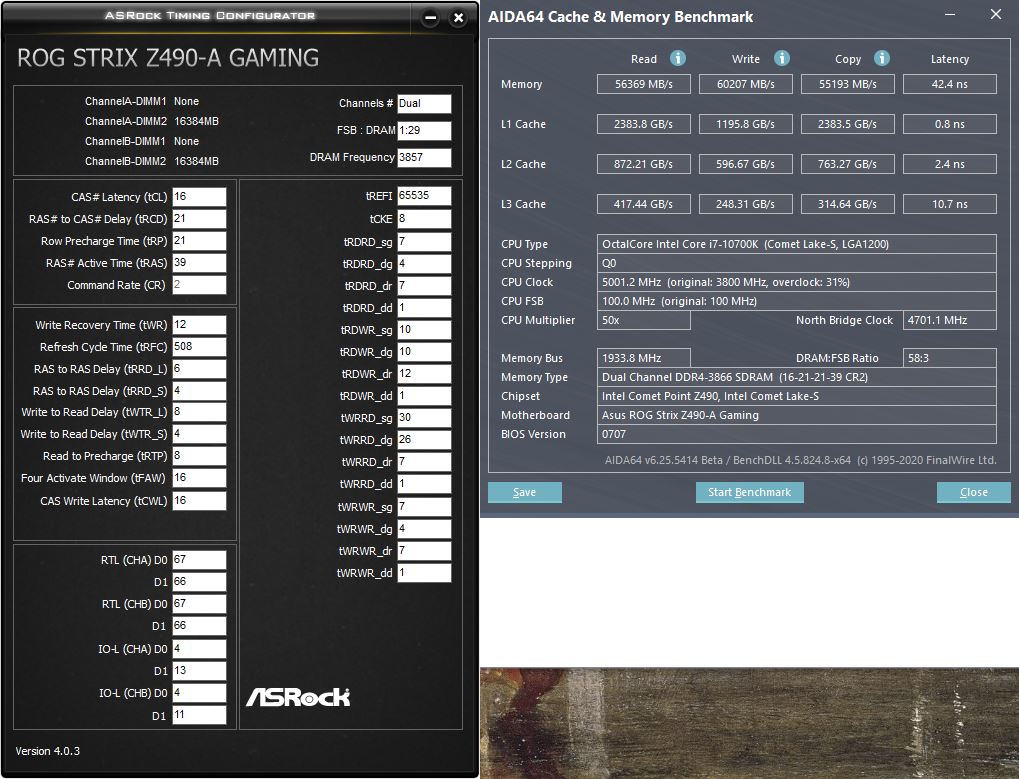This screenshot has width=1019, height=779.
Task: Click the Memory Type DDR4-3866 field
Action: [797, 377]
